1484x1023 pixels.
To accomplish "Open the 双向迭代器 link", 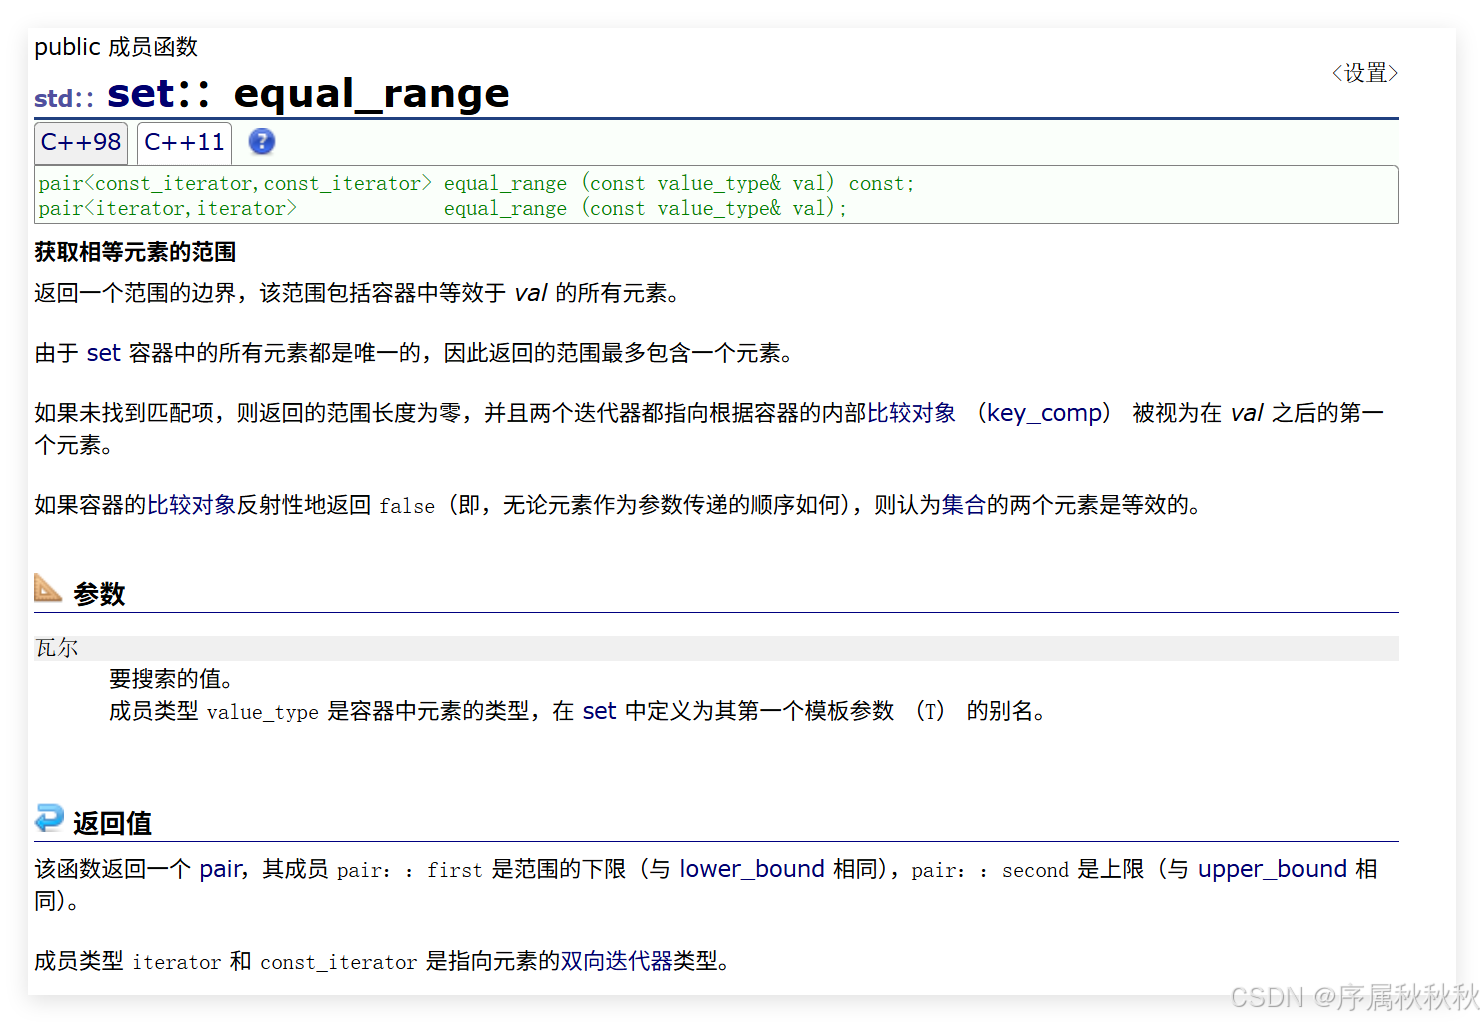I will coord(617,961).
